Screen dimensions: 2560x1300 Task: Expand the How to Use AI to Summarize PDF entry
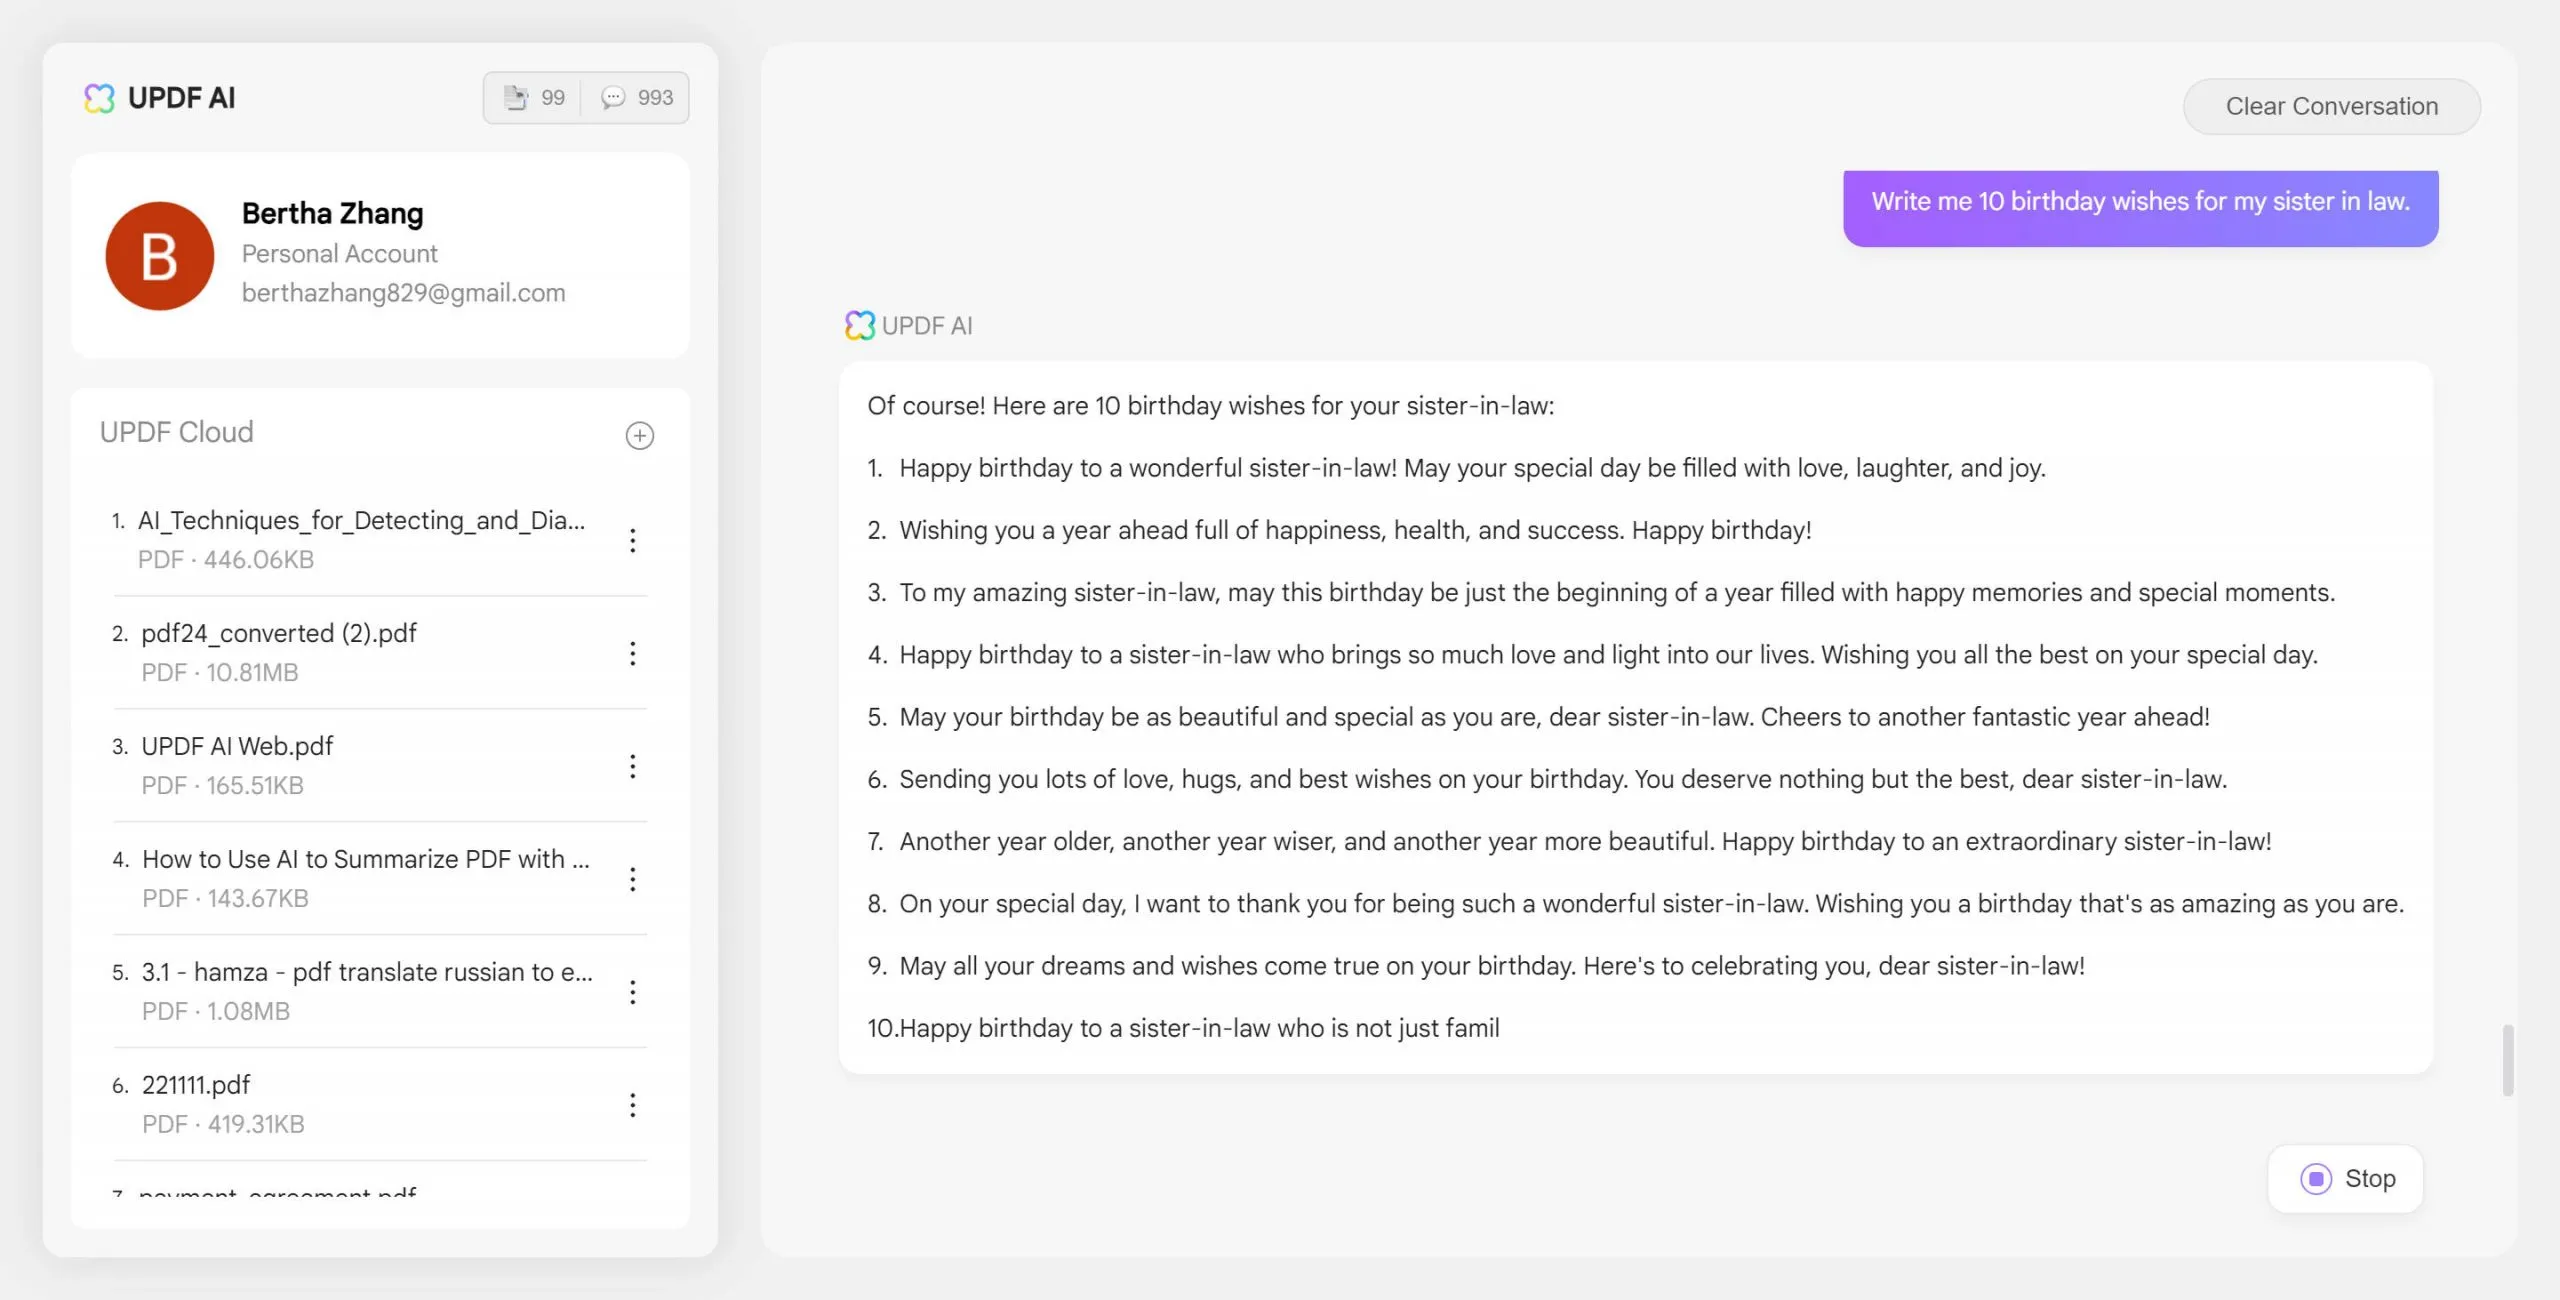(632, 879)
